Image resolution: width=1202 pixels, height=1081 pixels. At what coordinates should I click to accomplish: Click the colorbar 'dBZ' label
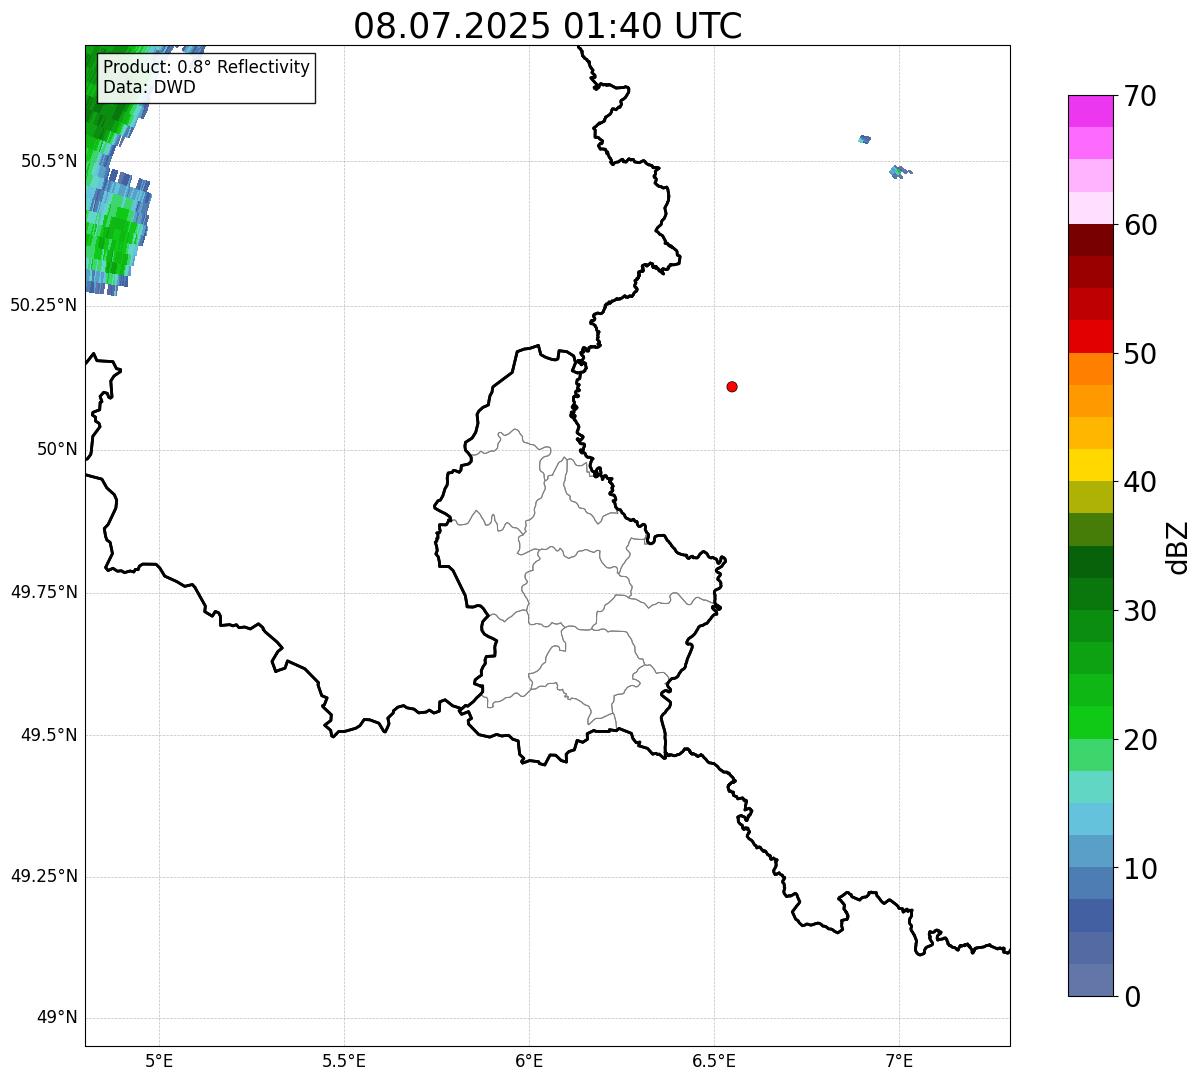pos(1178,547)
